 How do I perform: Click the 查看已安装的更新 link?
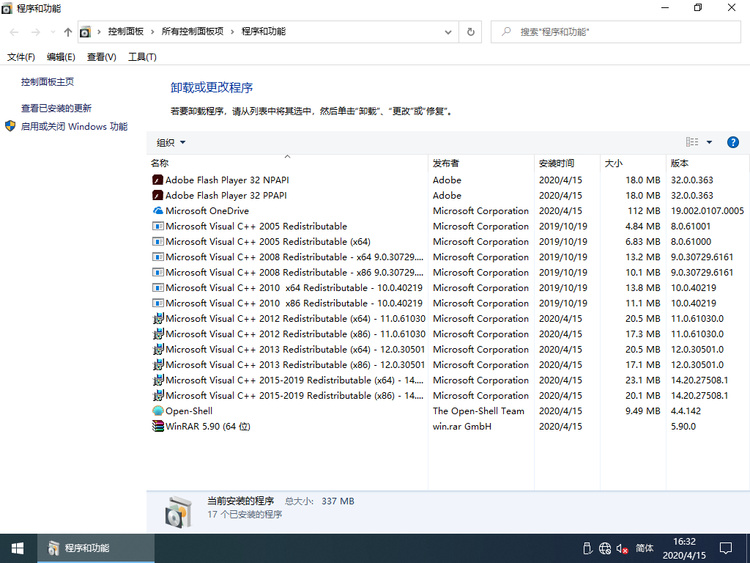[56, 108]
